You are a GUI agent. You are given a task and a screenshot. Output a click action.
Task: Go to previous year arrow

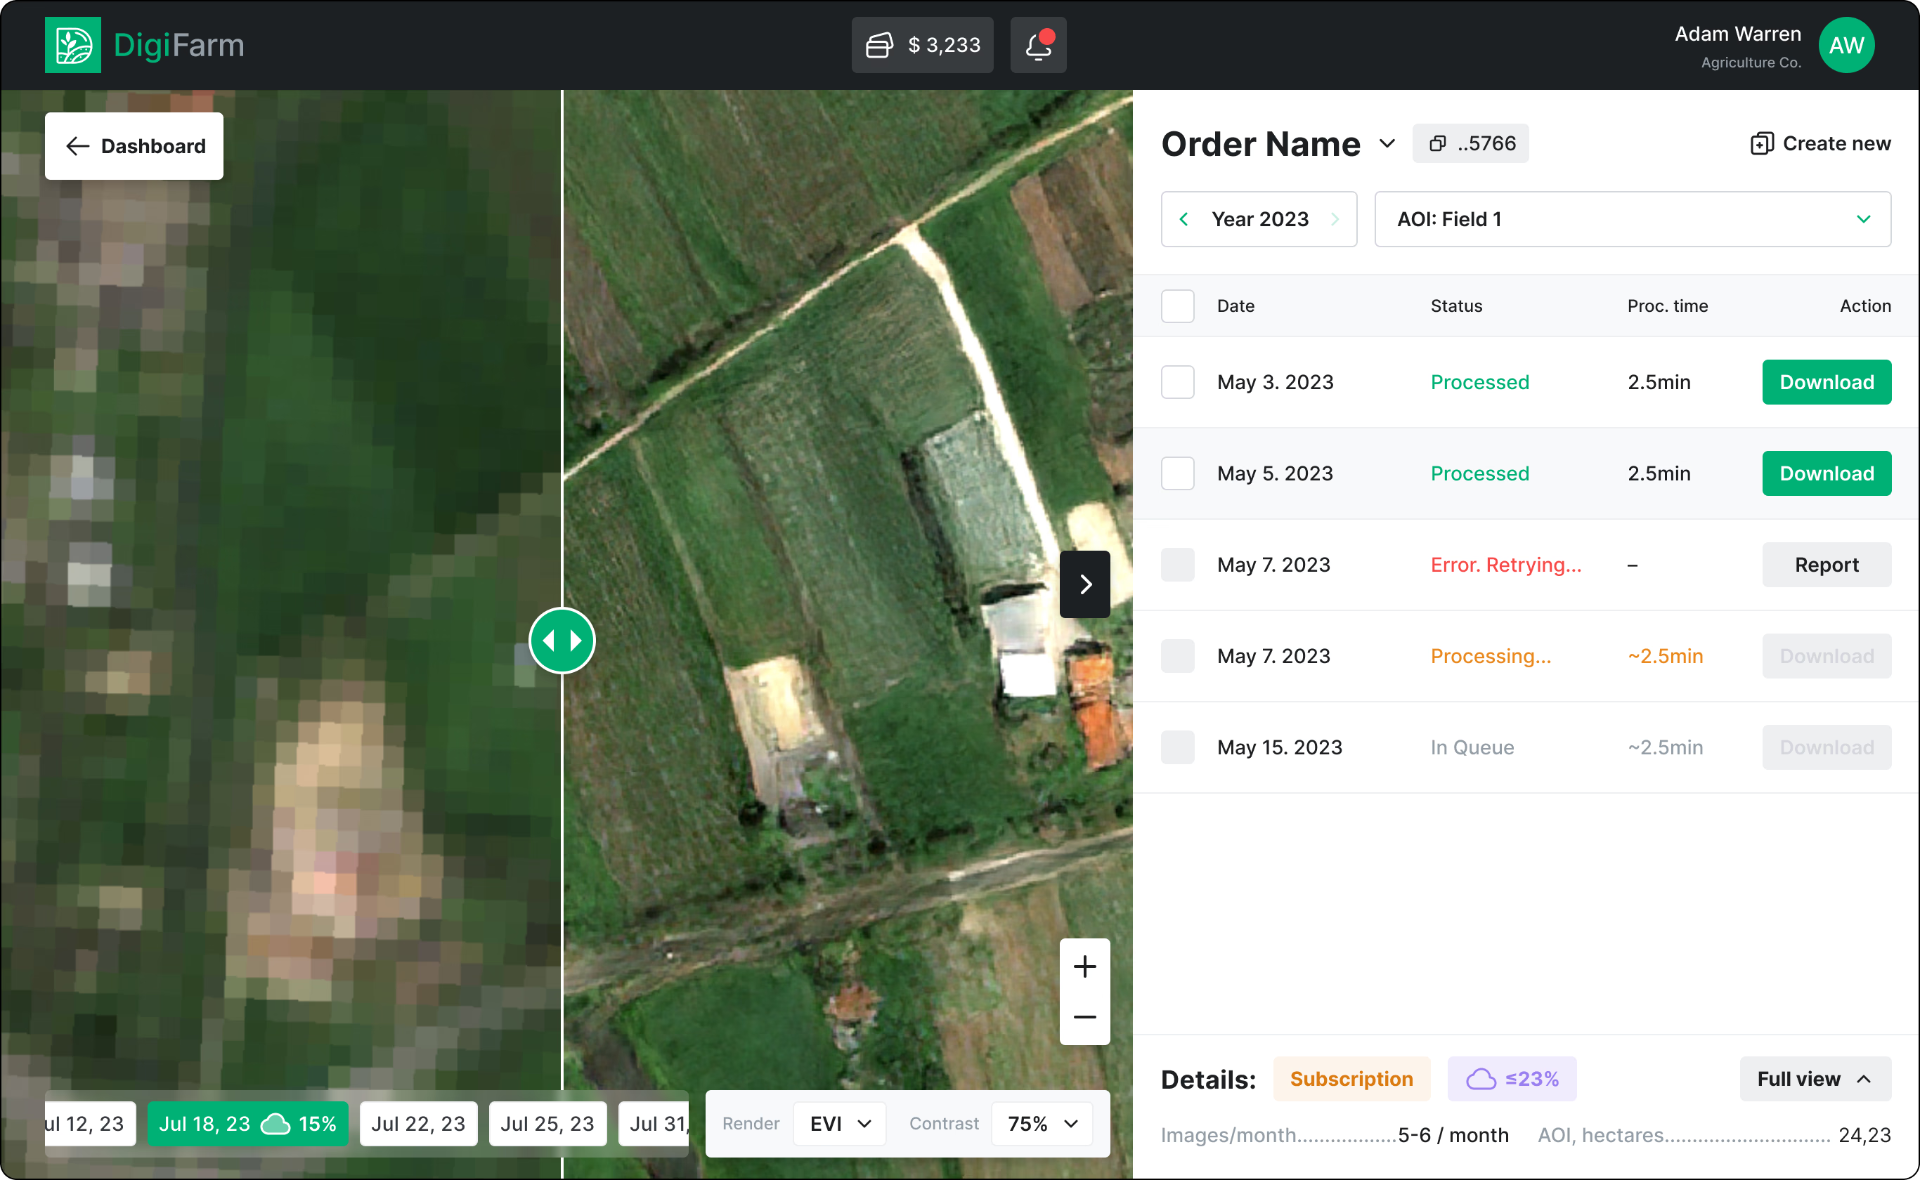[1184, 219]
